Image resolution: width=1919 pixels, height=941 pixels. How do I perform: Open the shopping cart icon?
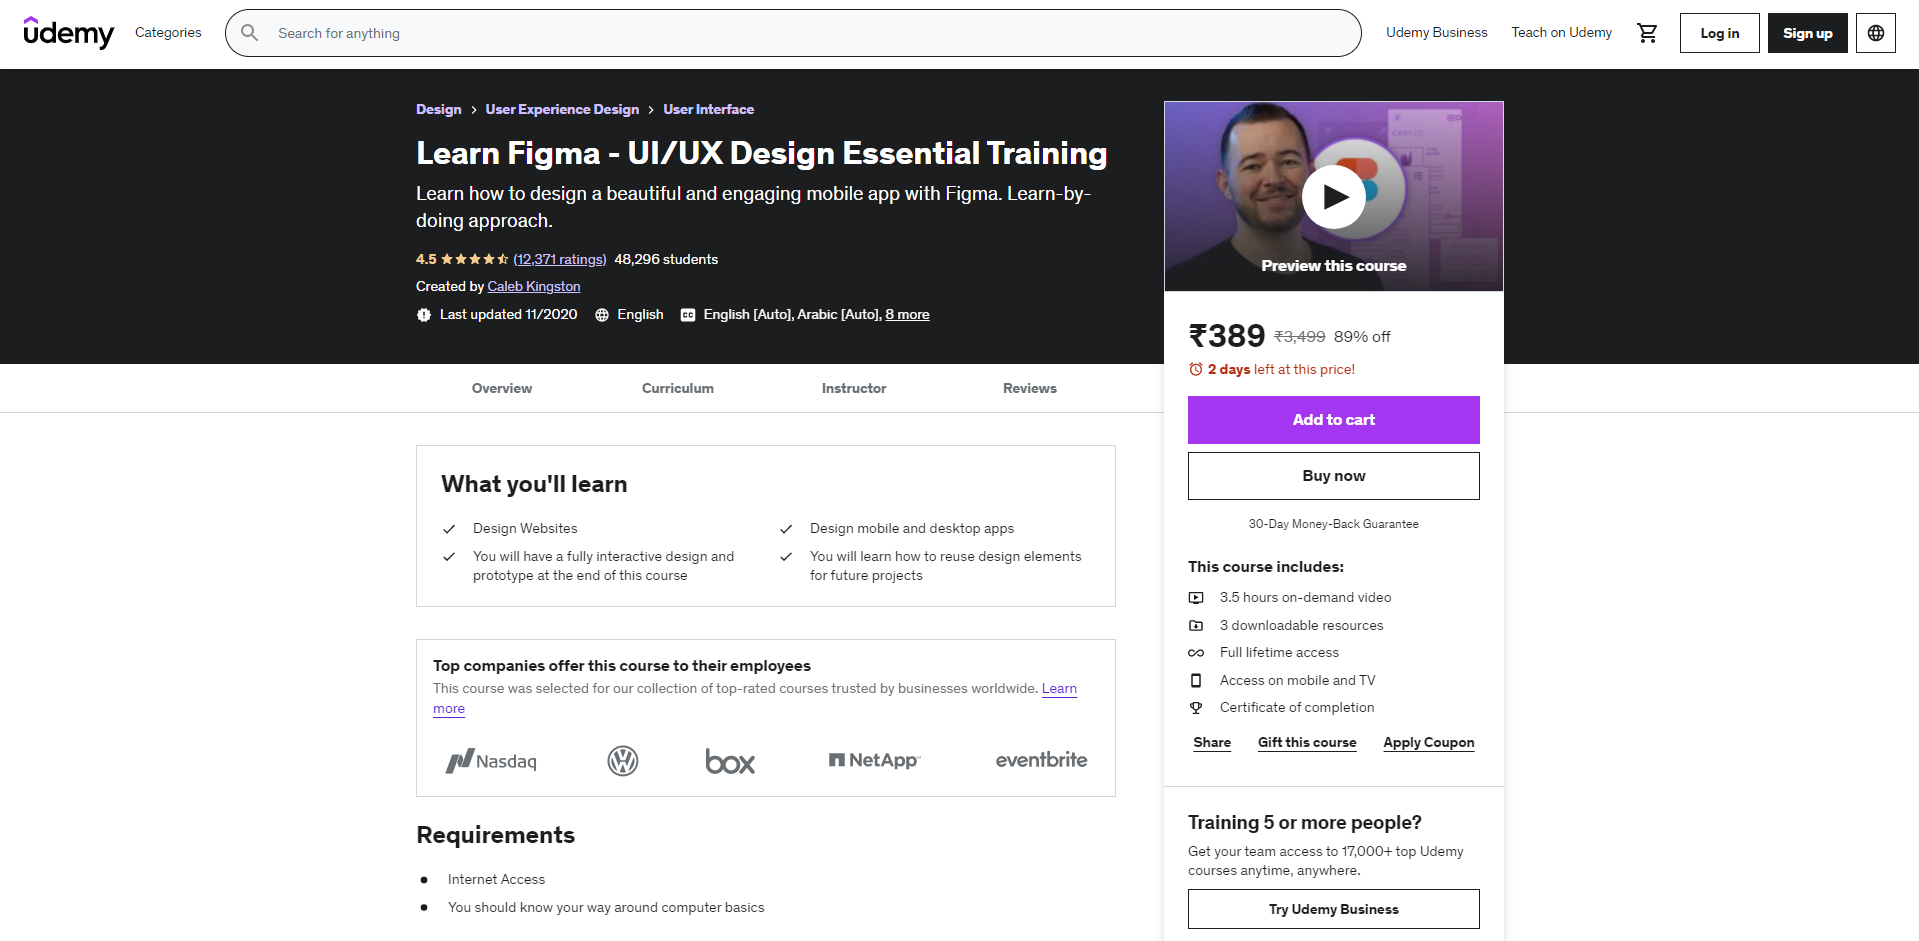click(x=1647, y=33)
